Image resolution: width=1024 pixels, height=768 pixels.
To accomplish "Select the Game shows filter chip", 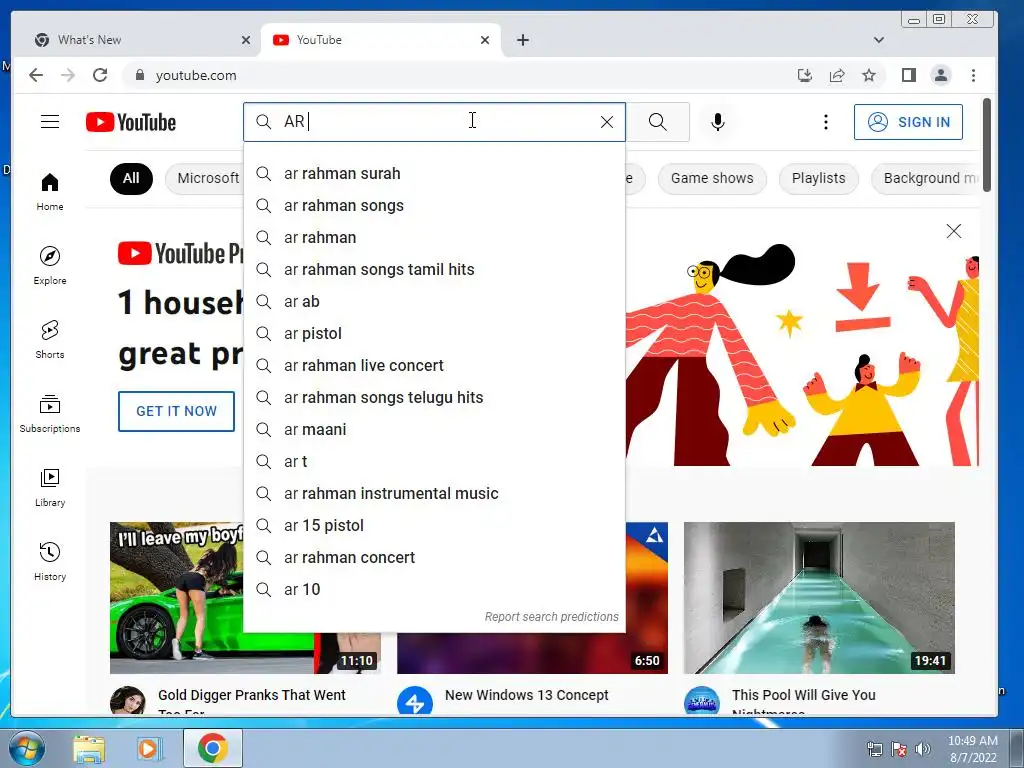I will point(712,178).
